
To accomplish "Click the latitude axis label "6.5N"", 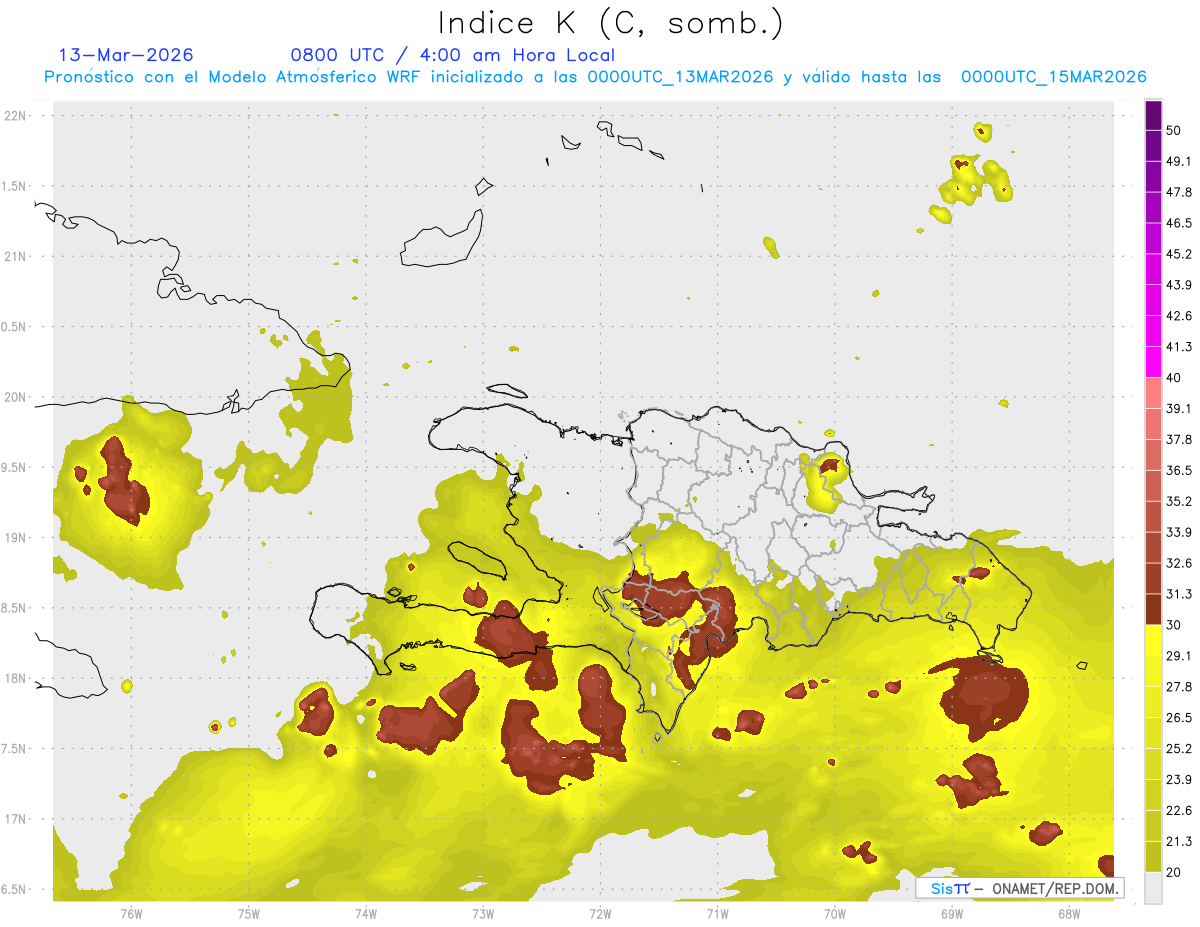I will tap(14, 889).
